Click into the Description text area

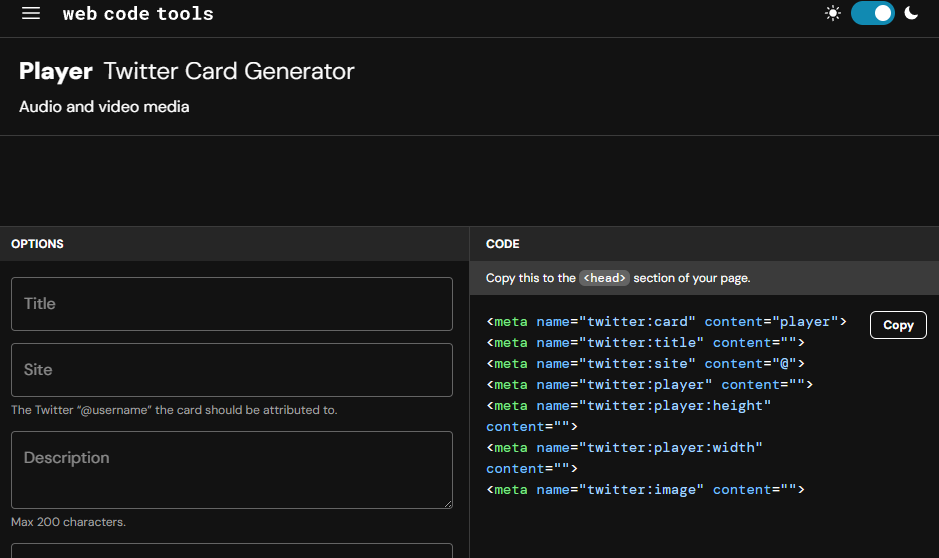[x=232, y=469]
